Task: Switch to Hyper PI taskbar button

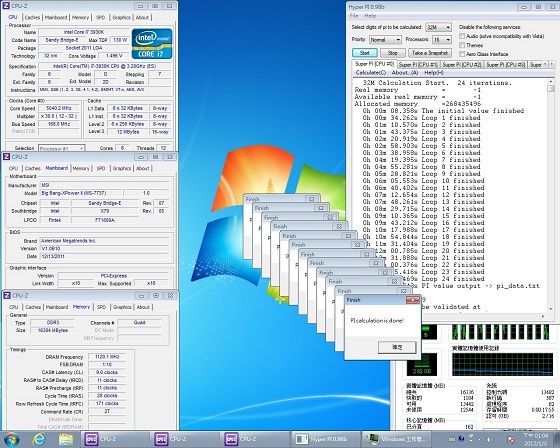Action: 325,439
